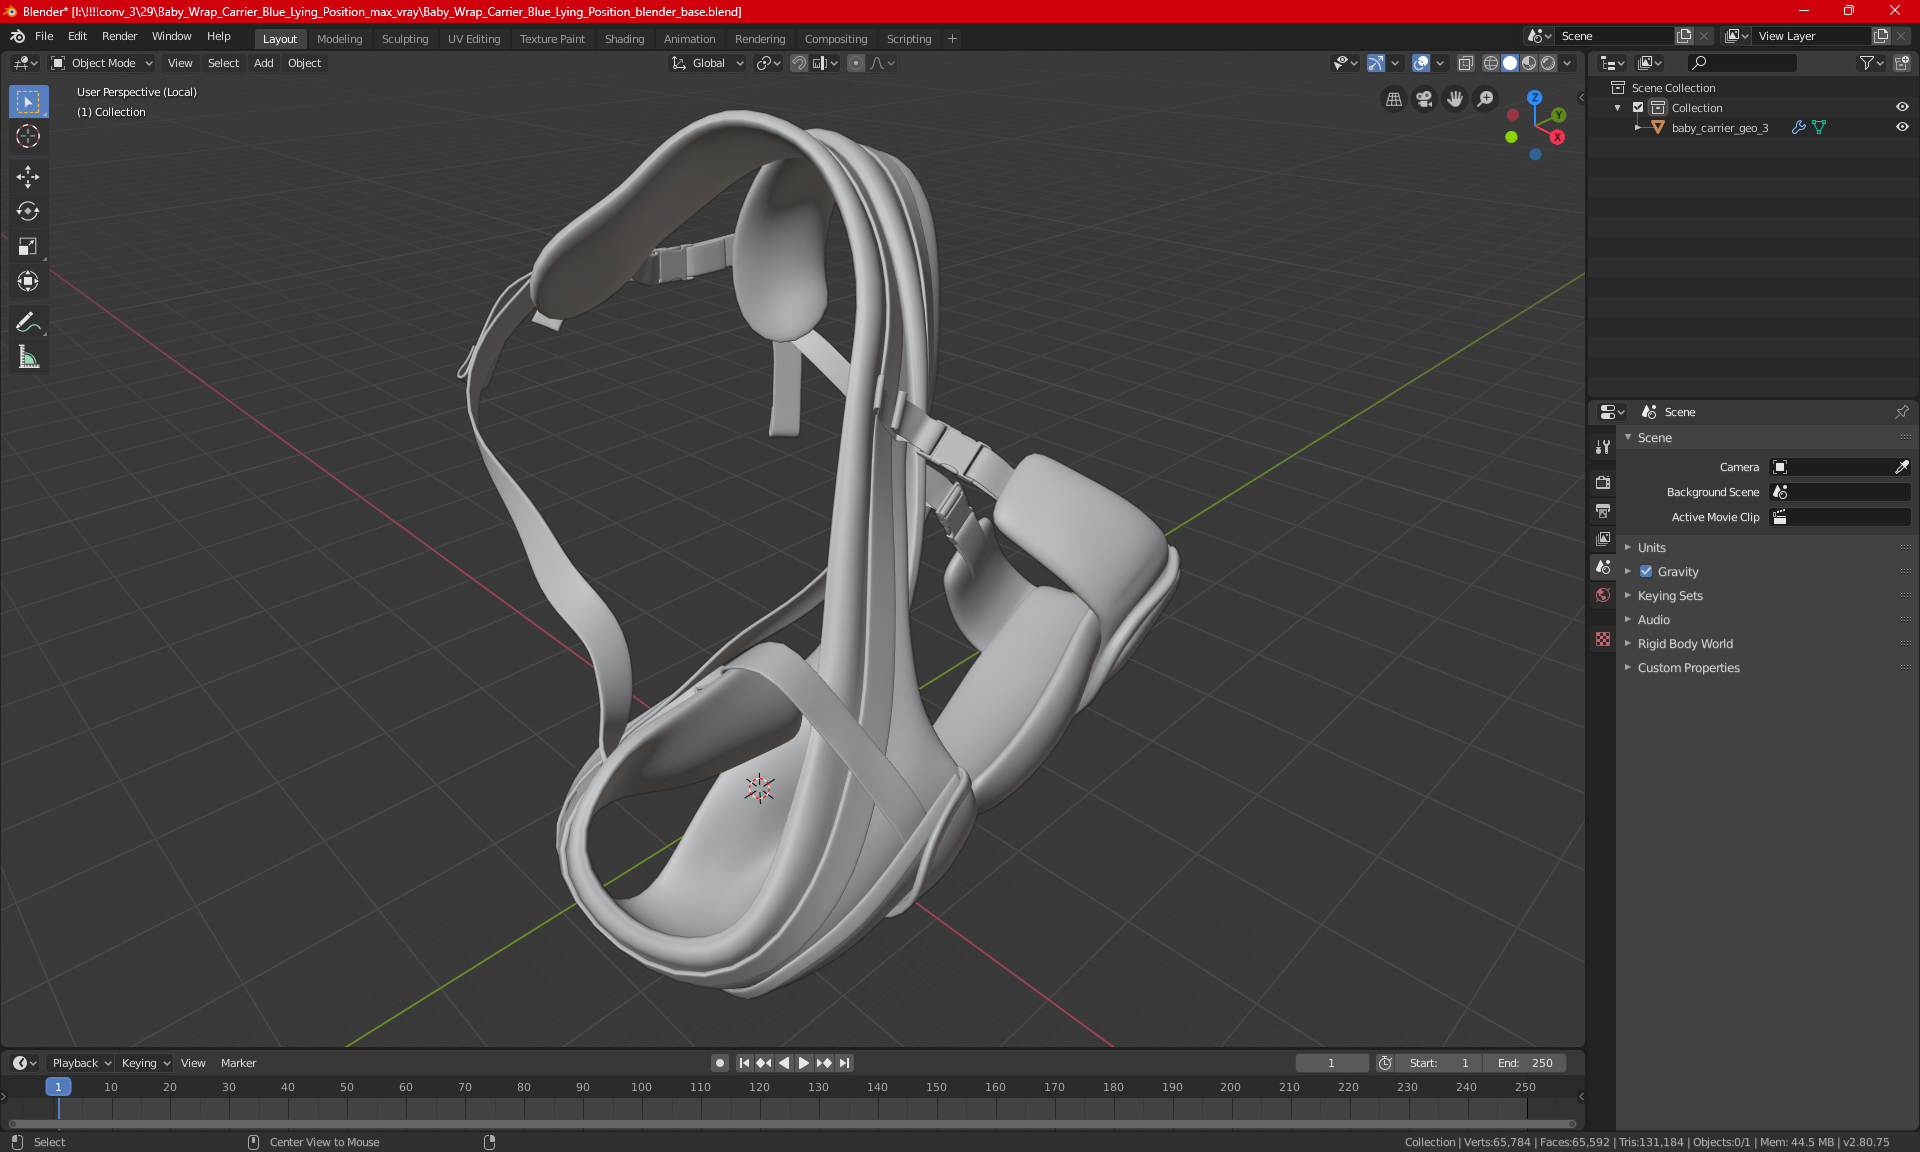
Task: Select the Cursor tool
Action: coord(28,137)
